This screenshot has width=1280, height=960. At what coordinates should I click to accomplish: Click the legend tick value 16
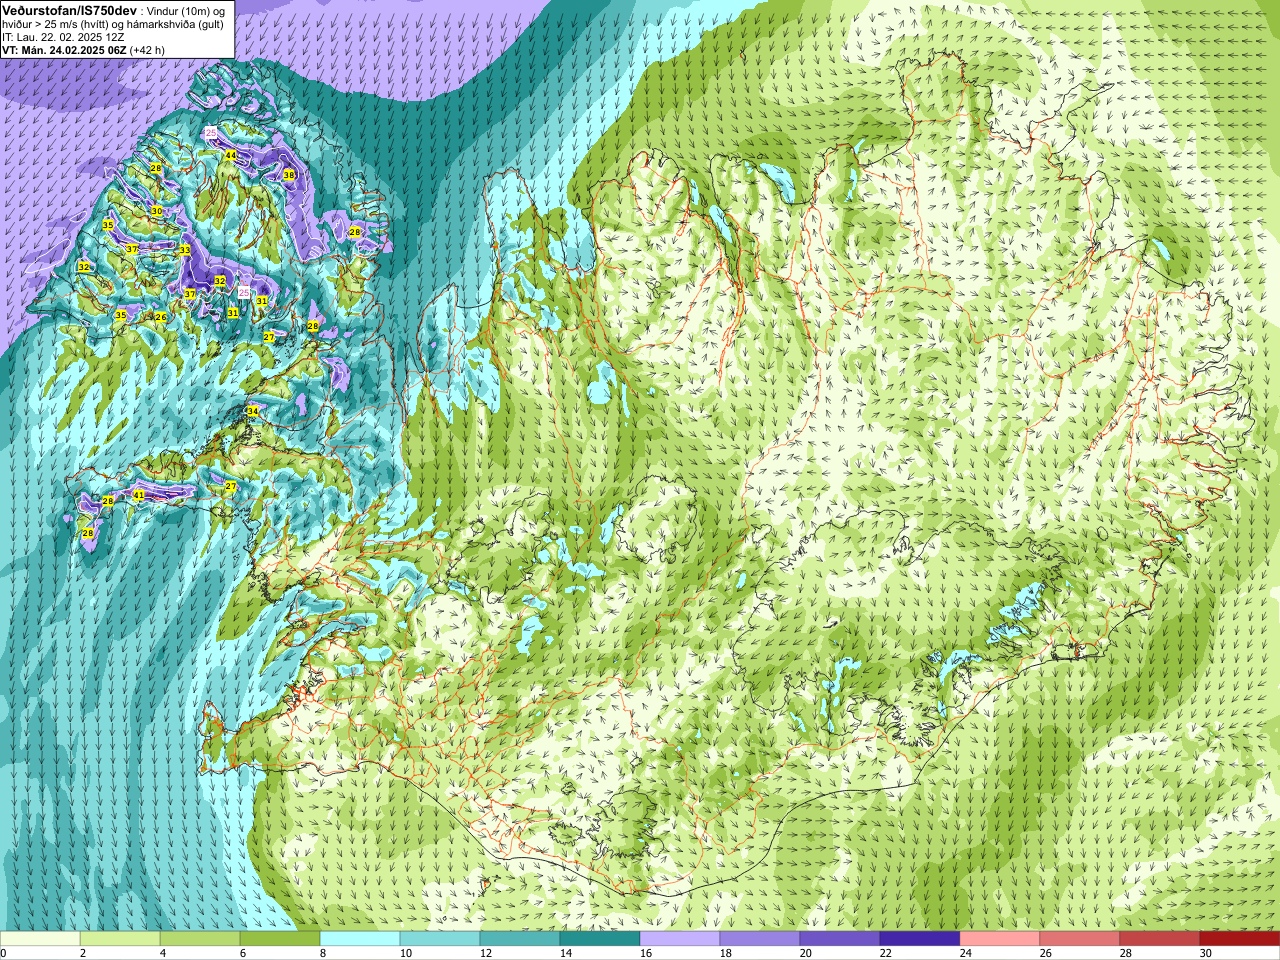[x=645, y=953]
